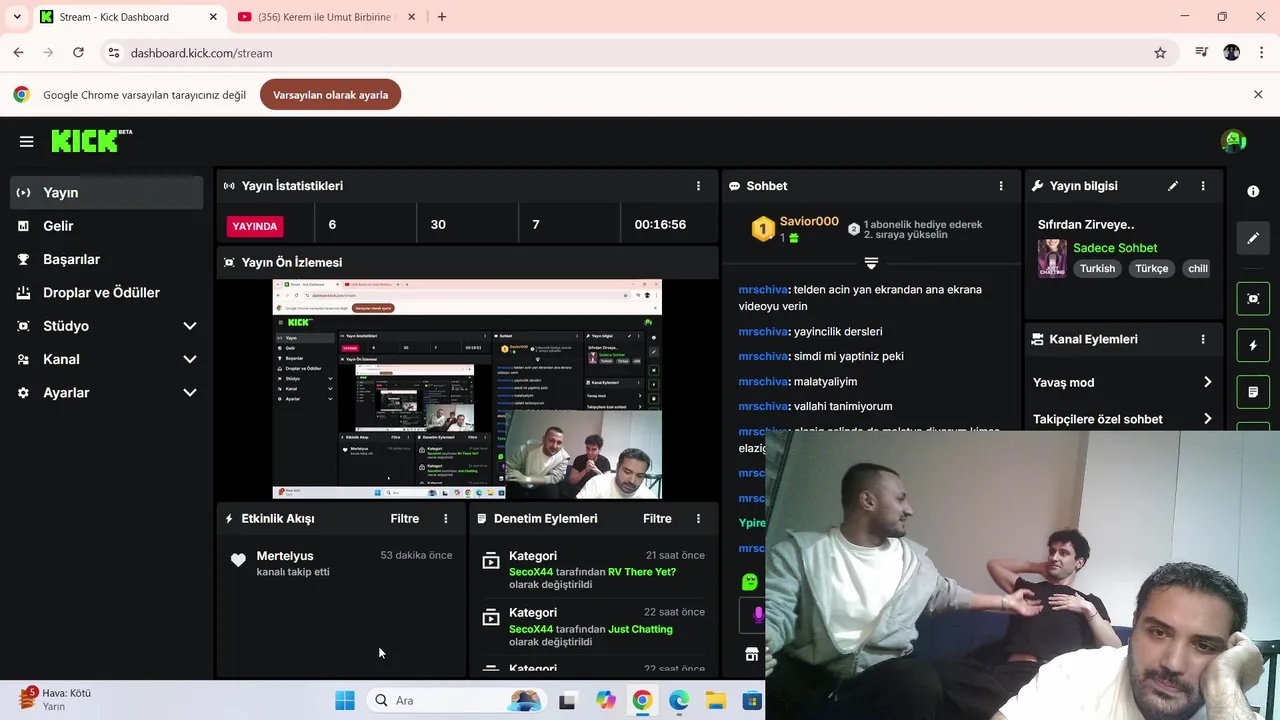Open the green emote picker in chat
The height and width of the screenshot is (720, 1280).
tap(750, 581)
